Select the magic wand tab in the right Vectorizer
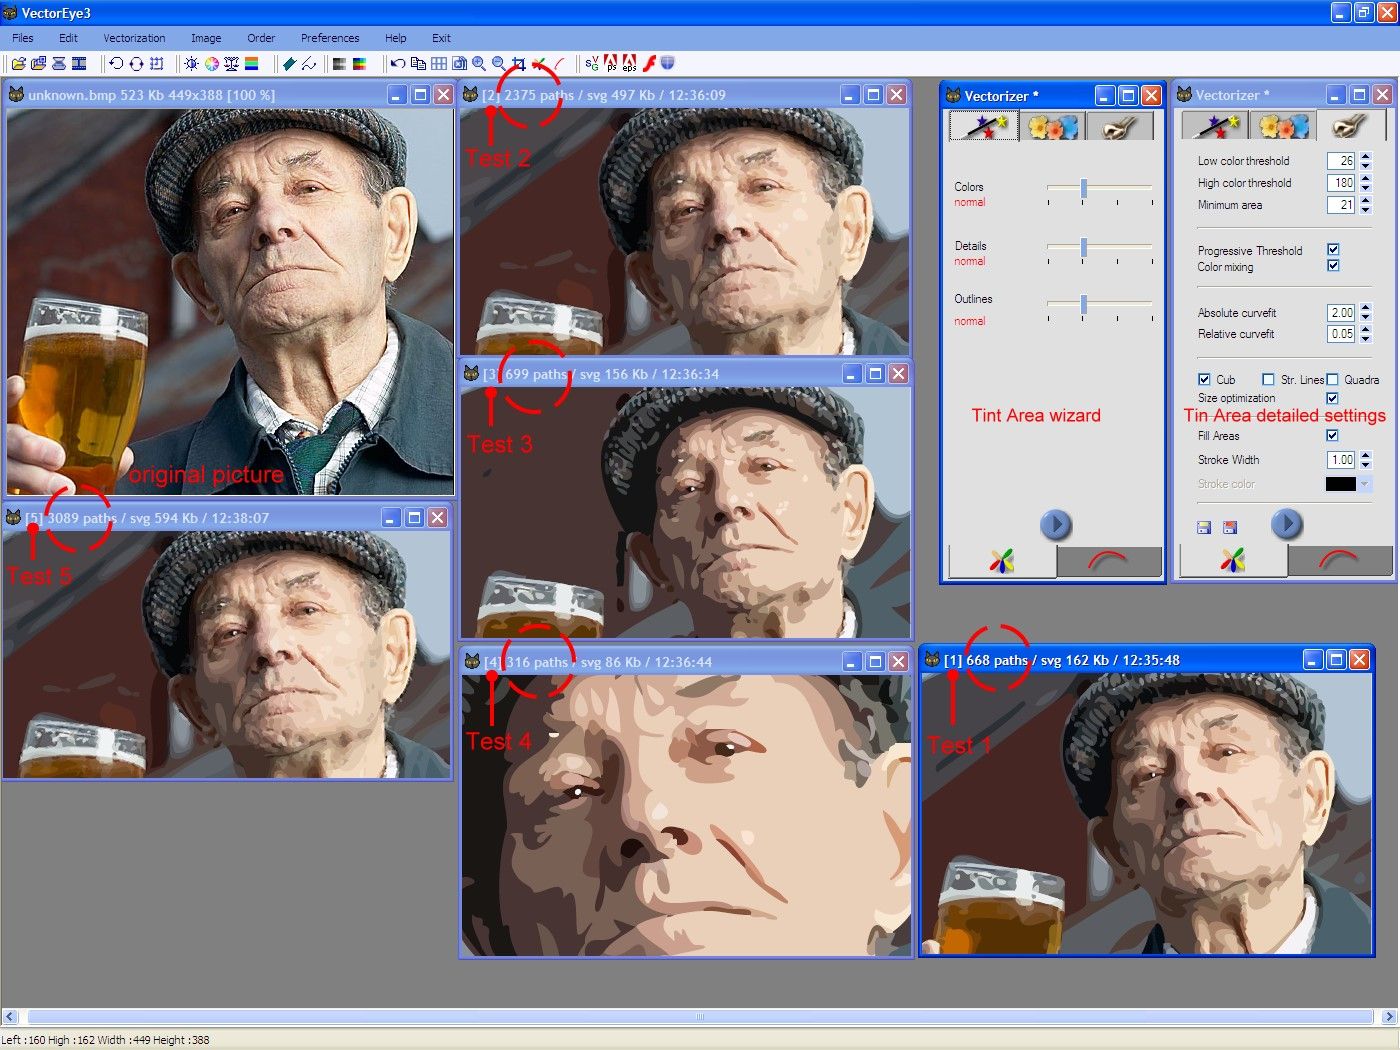Screen dimensions: 1400x1050 [x=1213, y=125]
